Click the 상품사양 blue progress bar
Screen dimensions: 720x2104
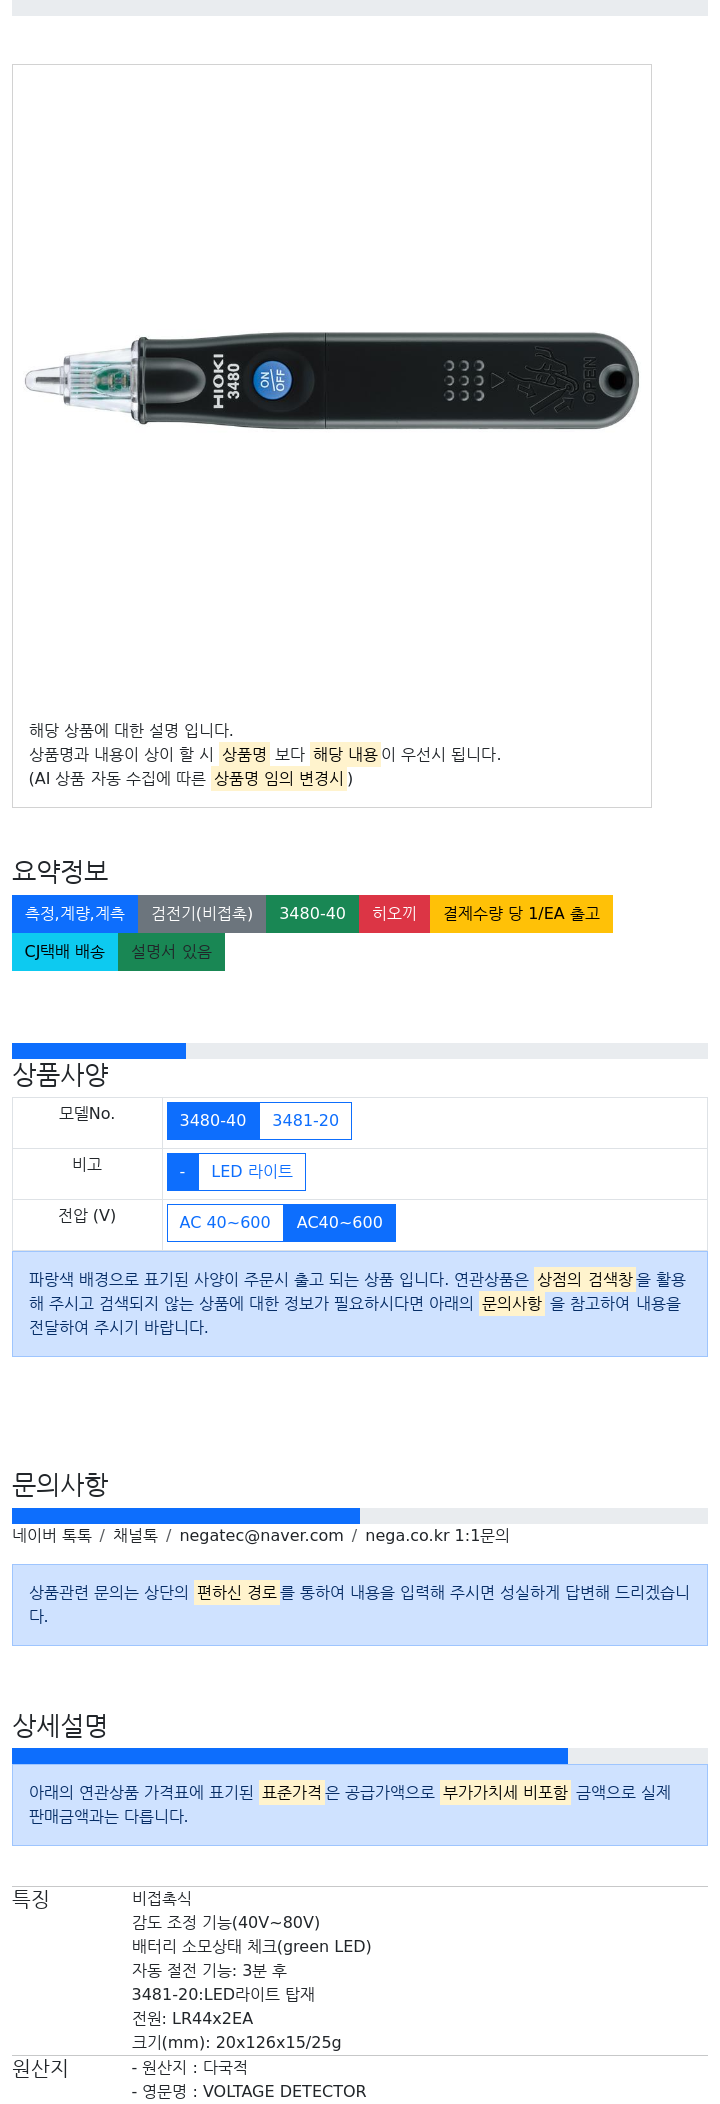(99, 1051)
